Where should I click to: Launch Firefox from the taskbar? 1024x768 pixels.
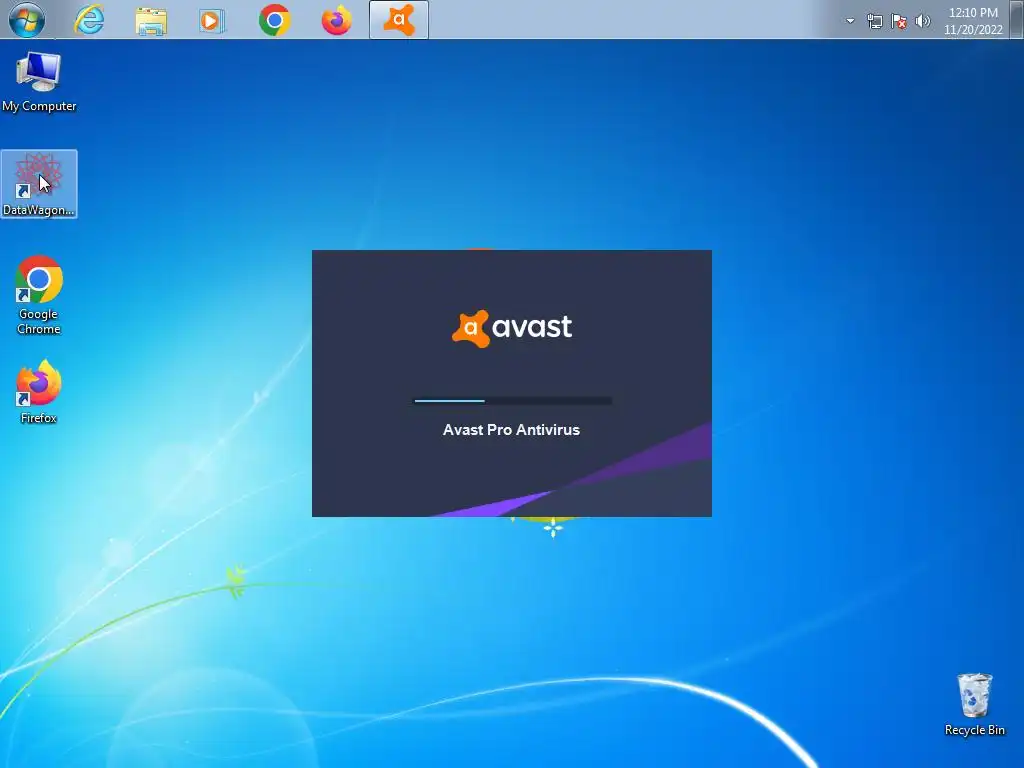coord(336,21)
